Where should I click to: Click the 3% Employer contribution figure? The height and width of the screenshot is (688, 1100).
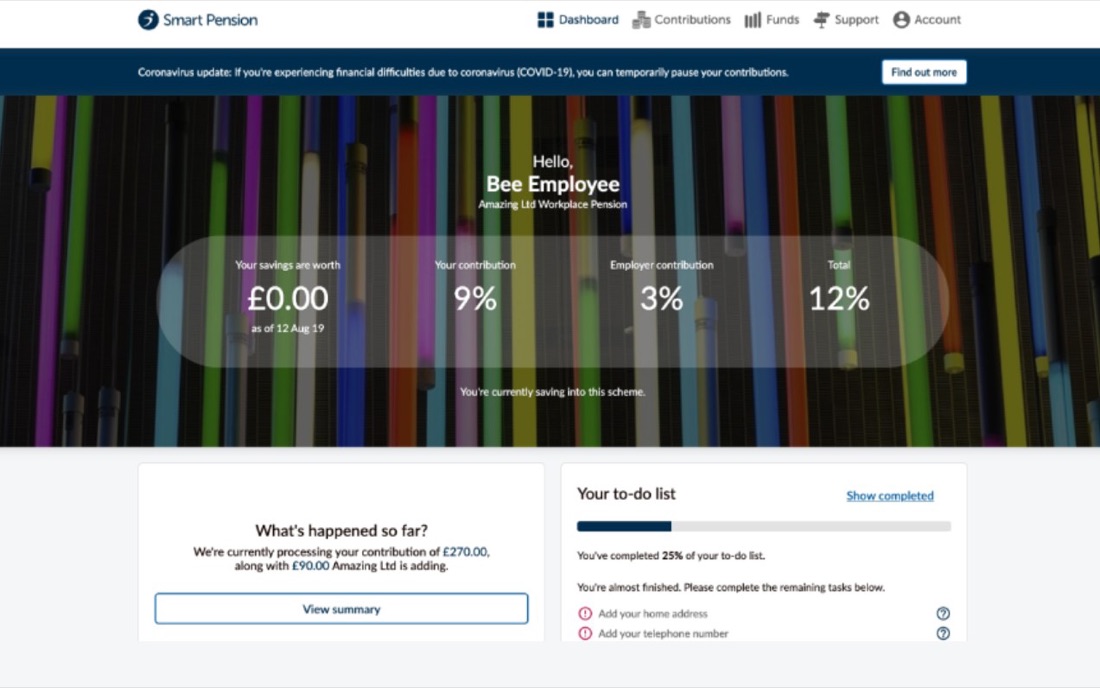(662, 298)
